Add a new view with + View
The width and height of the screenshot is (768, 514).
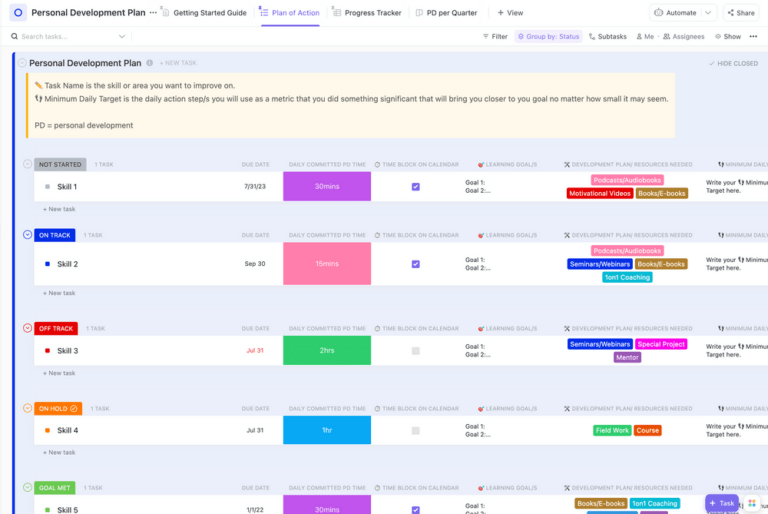(510, 13)
